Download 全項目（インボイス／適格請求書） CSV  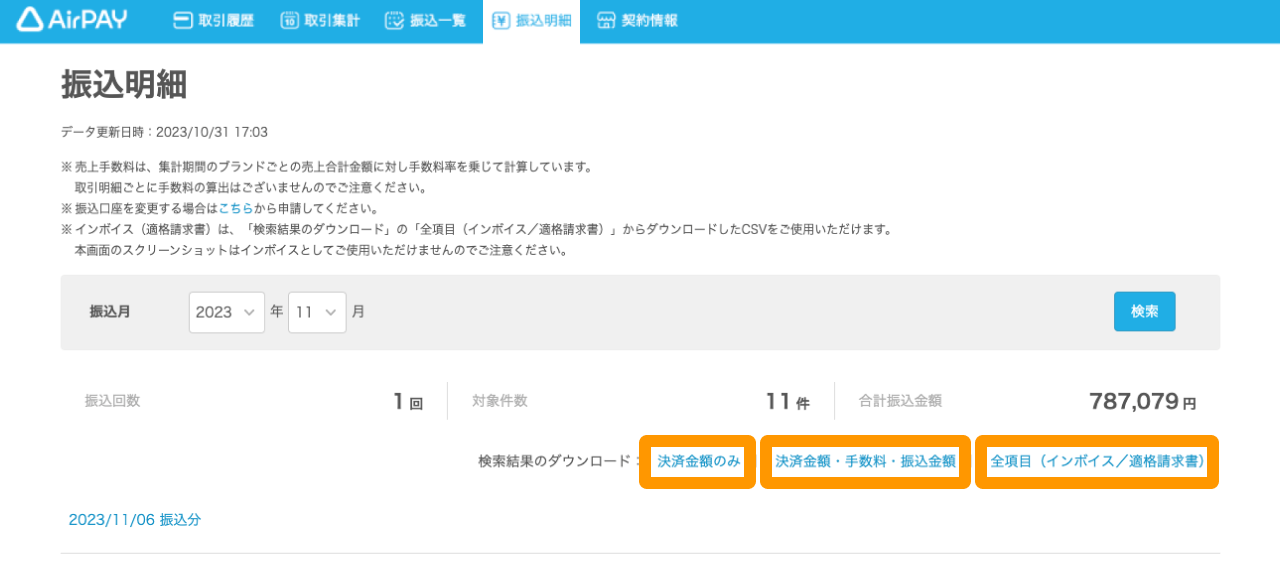pyautogui.click(x=1097, y=461)
